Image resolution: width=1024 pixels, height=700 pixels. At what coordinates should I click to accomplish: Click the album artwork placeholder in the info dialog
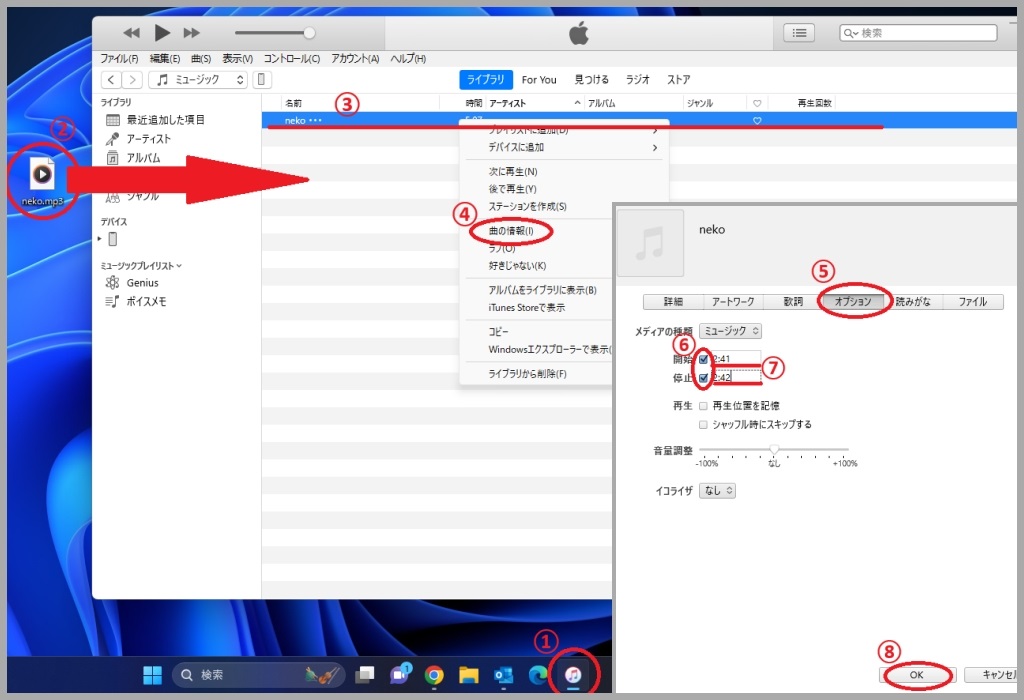point(650,244)
